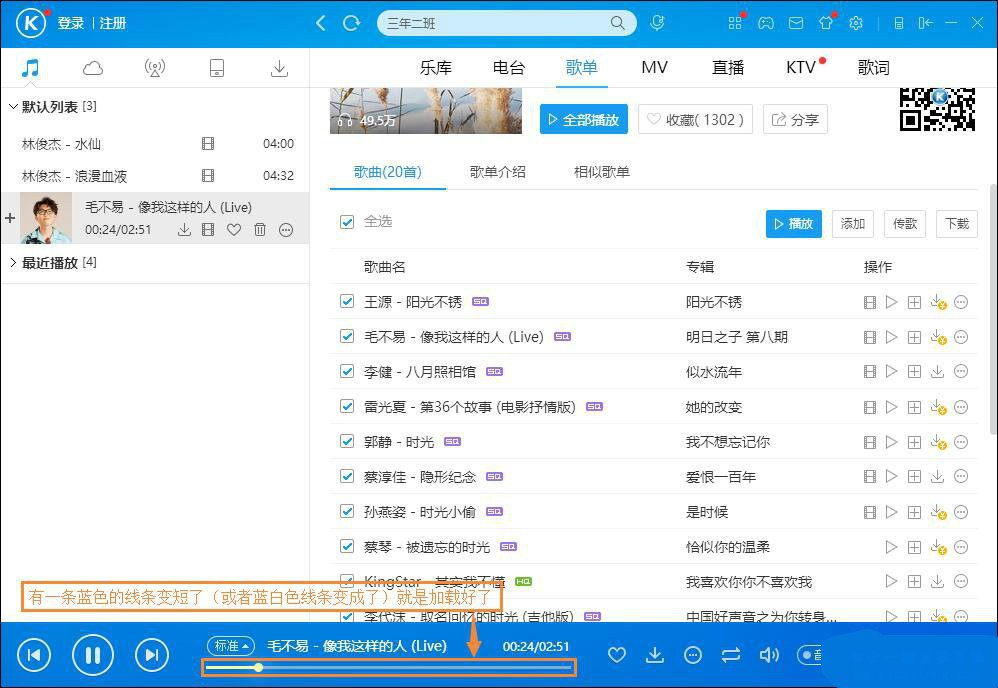This screenshot has width=998, height=688.
Task: Click the heart icon to favorite current song
Action: 617,655
